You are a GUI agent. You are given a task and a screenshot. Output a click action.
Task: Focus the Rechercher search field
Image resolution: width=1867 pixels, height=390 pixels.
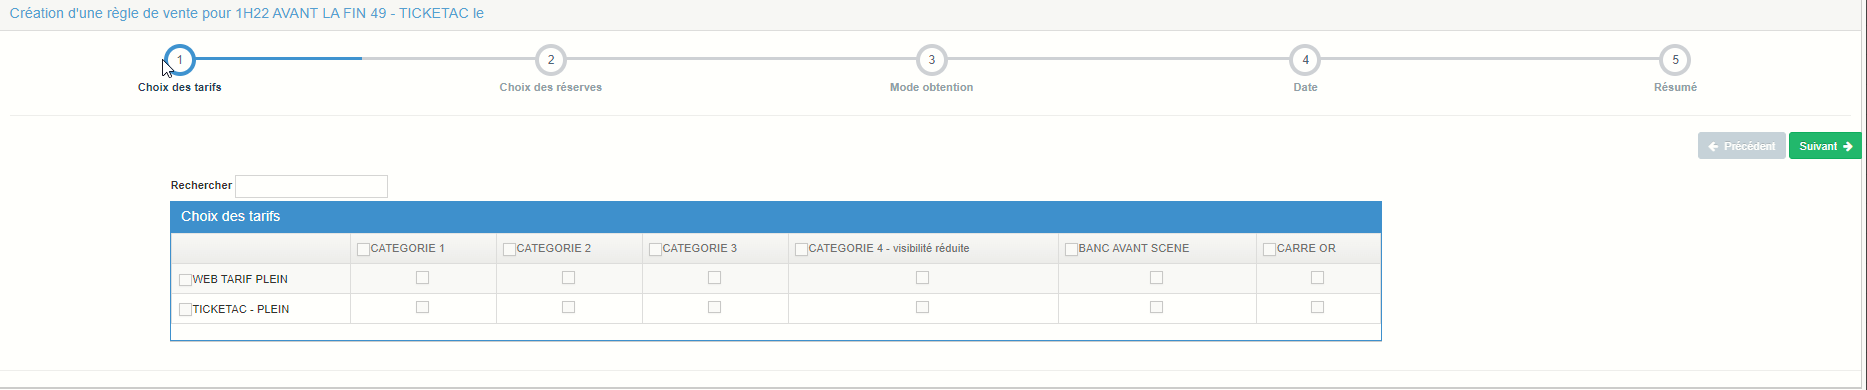(x=311, y=186)
